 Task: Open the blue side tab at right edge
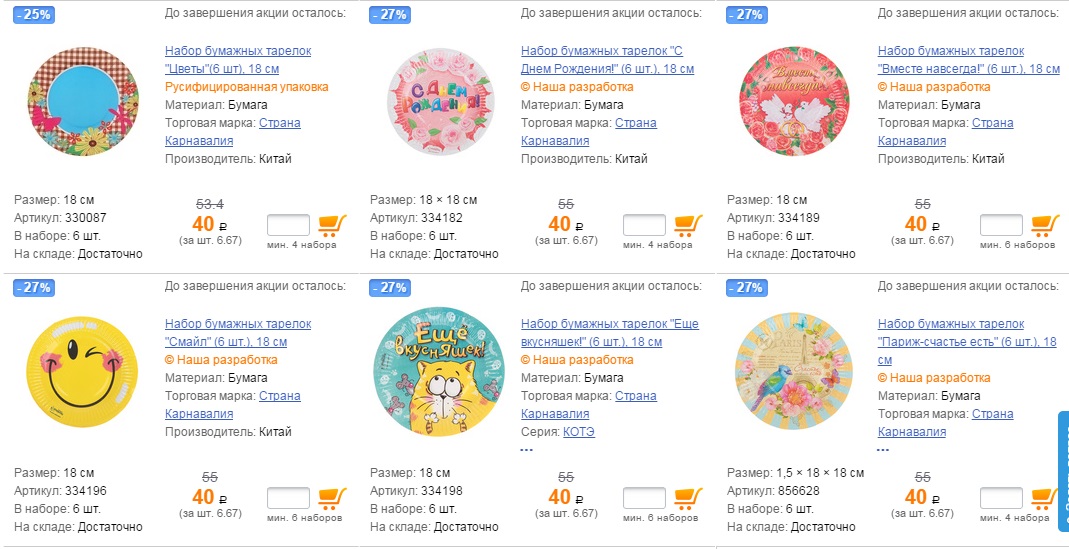pyautogui.click(x=1063, y=470)
